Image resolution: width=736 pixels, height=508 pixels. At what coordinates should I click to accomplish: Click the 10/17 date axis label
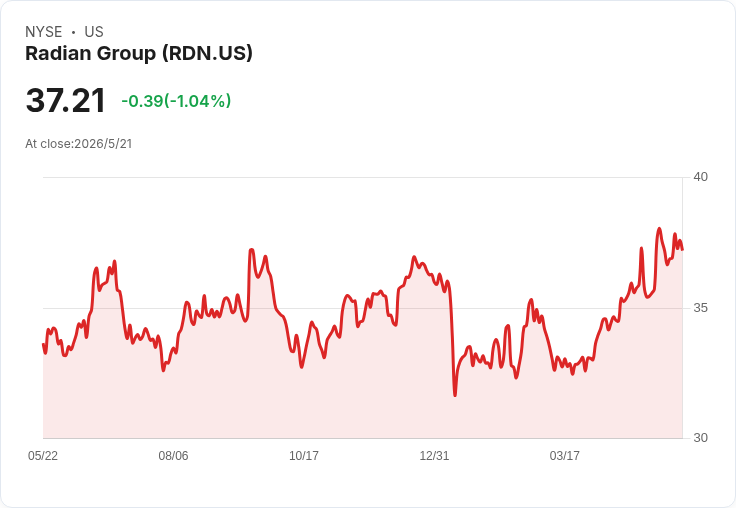tap(304, 455)
